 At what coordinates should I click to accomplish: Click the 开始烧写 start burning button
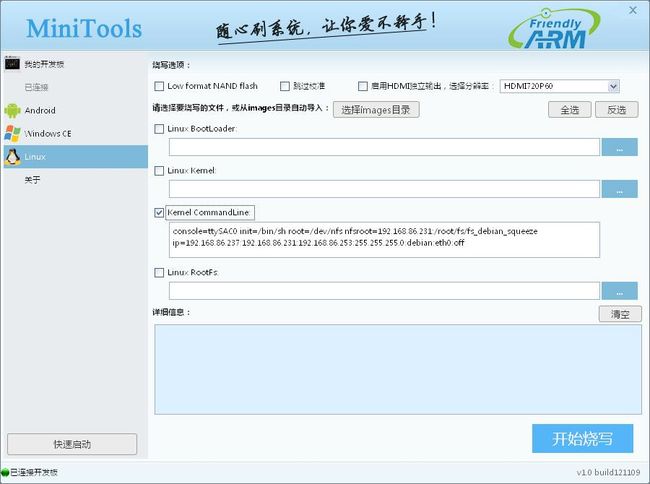pos(582,439)
